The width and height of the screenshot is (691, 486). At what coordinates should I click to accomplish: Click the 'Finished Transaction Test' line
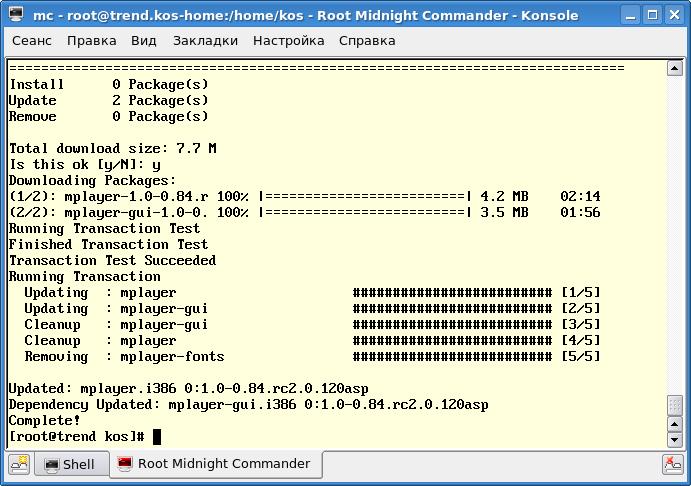click(x=108, y=245)
